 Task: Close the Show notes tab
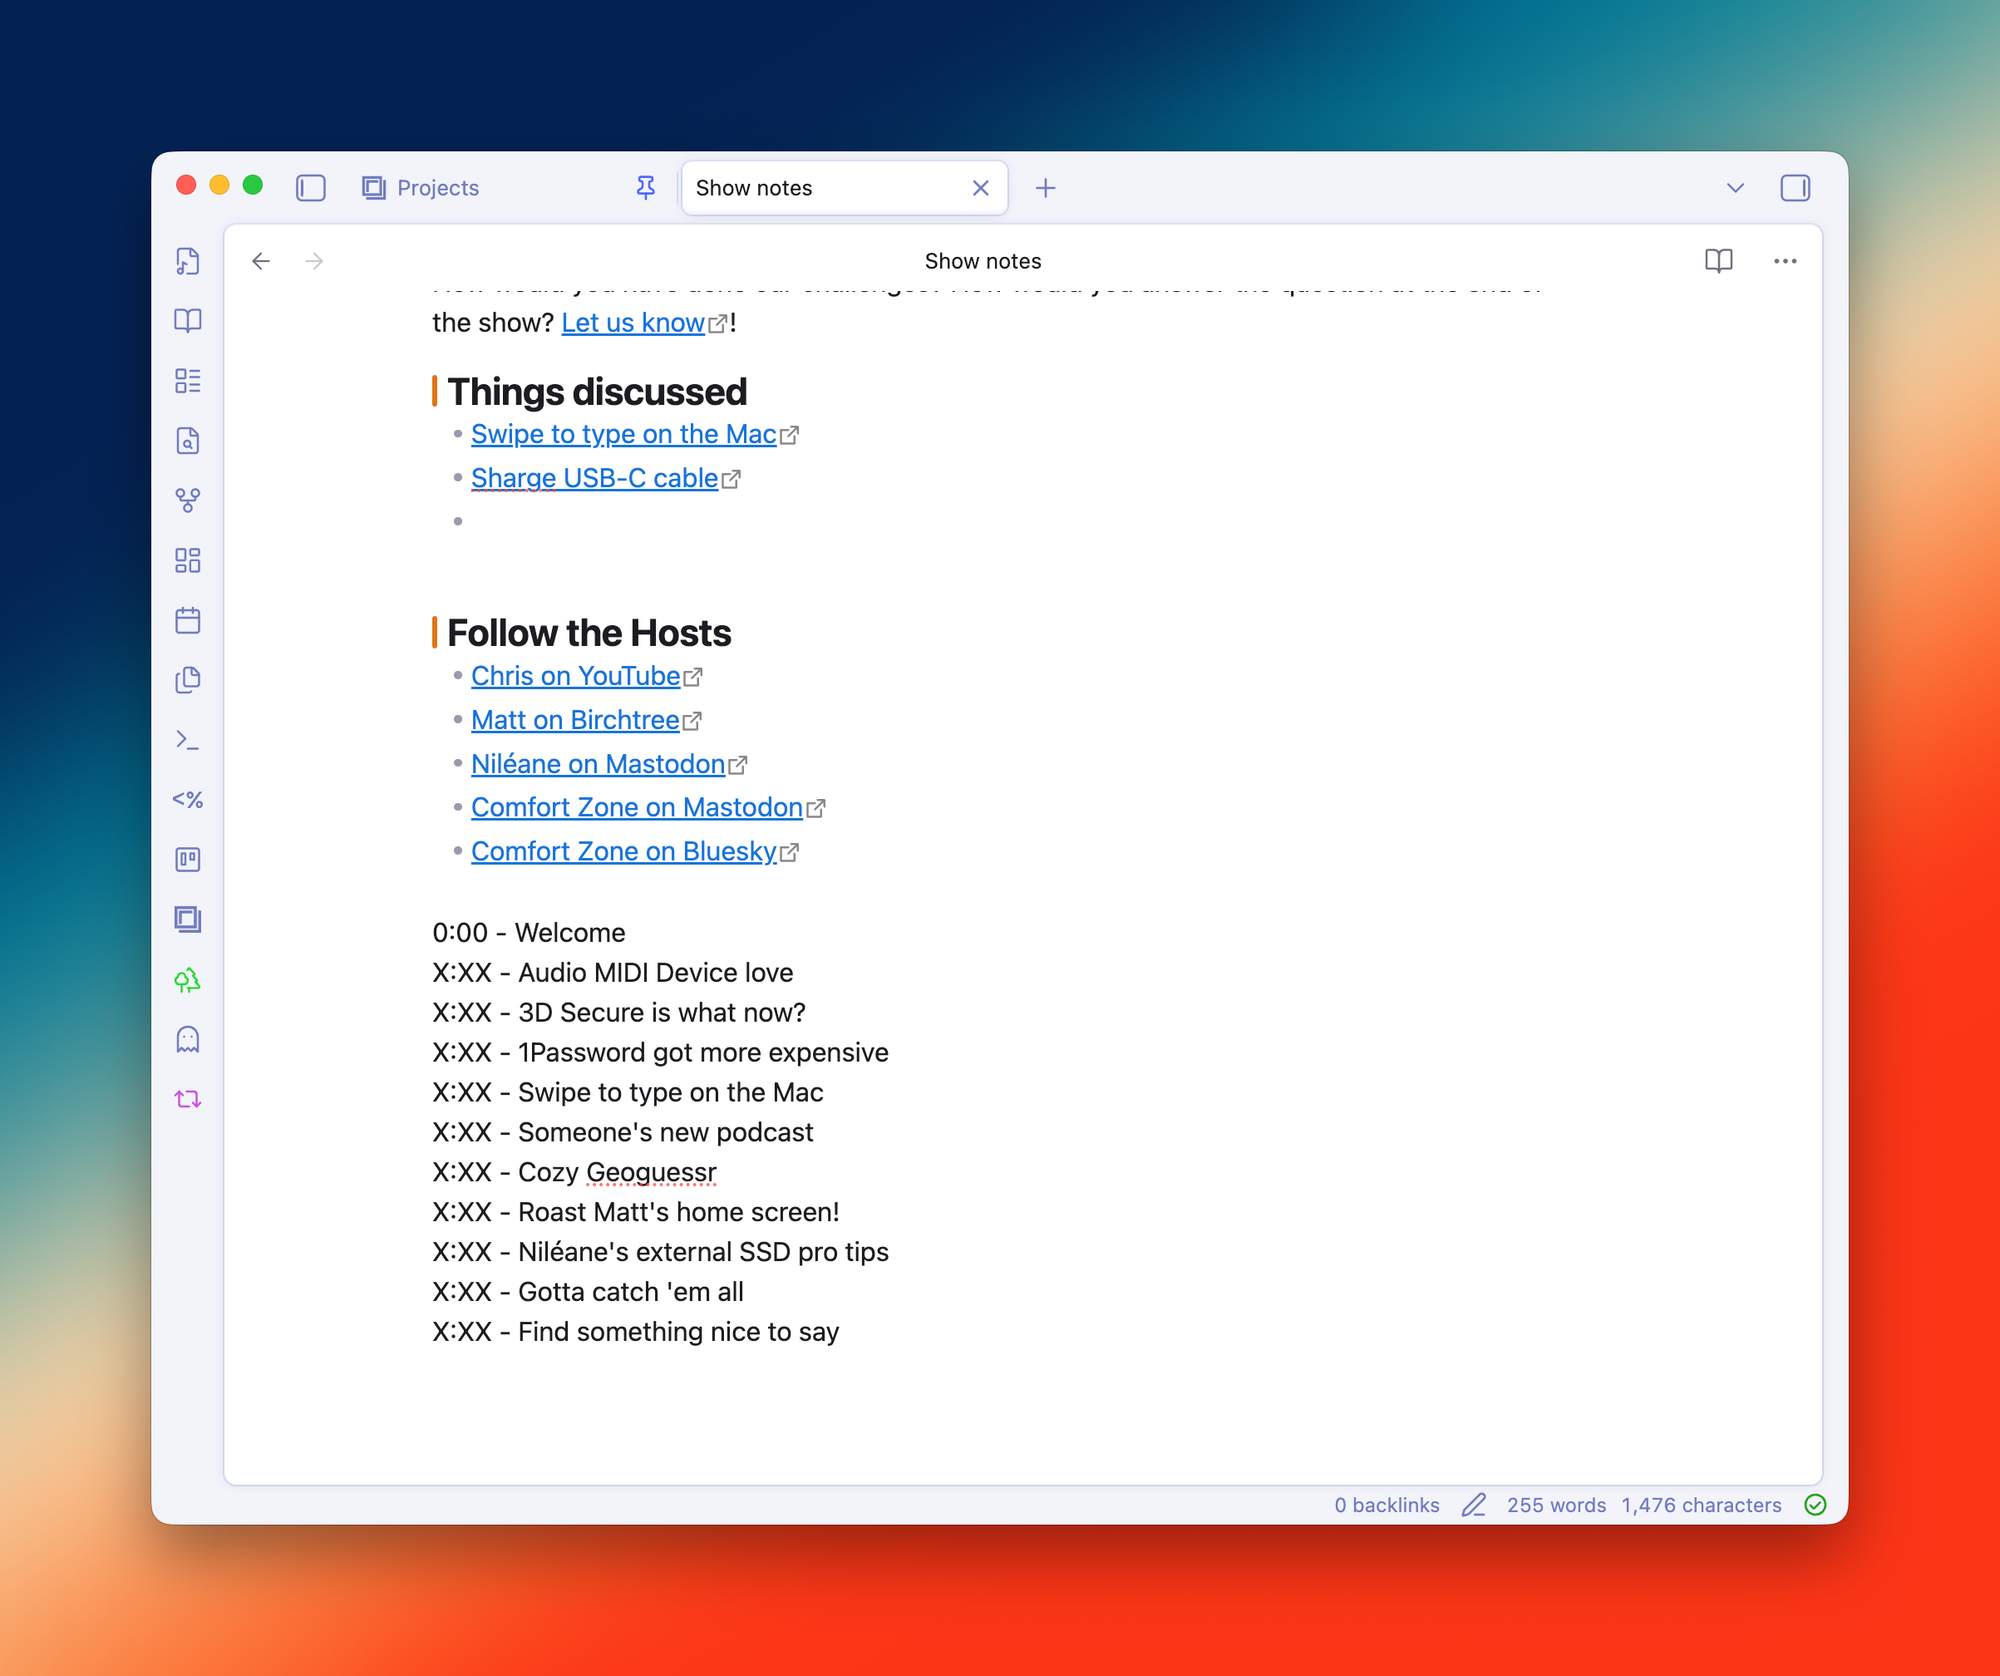980,188
